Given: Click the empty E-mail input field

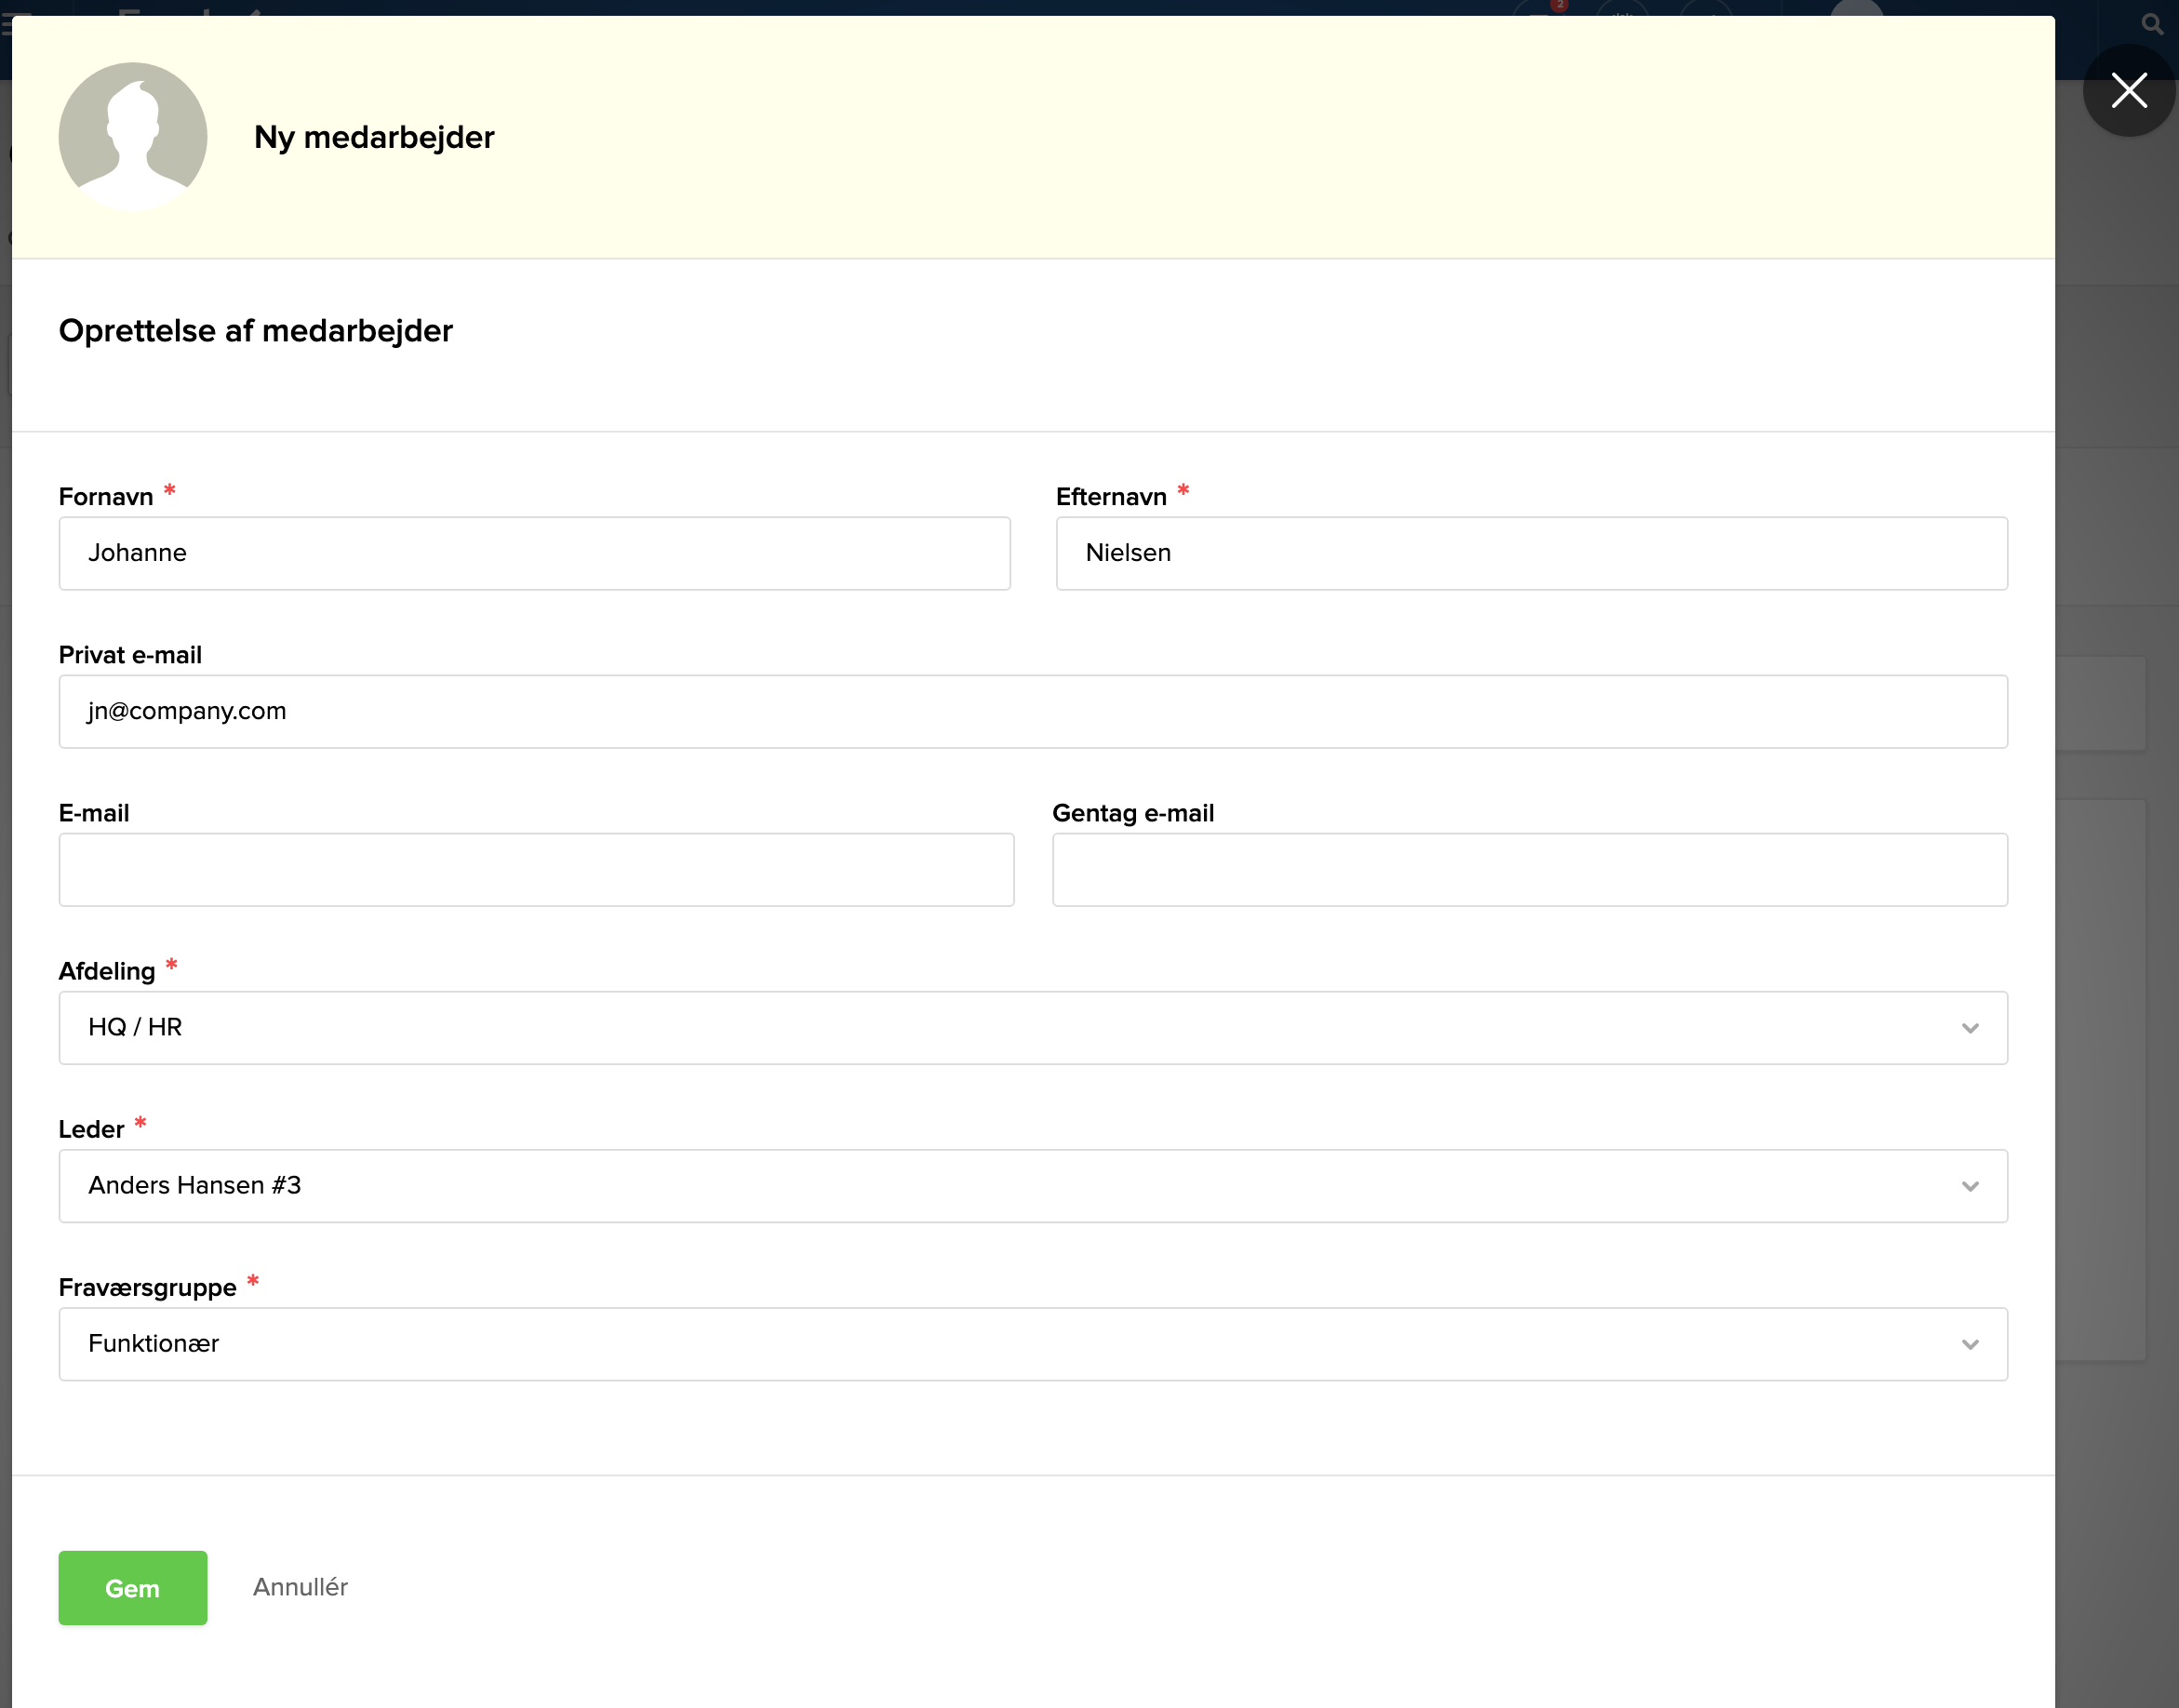Looking at the screenshot, I should point(536,869).
